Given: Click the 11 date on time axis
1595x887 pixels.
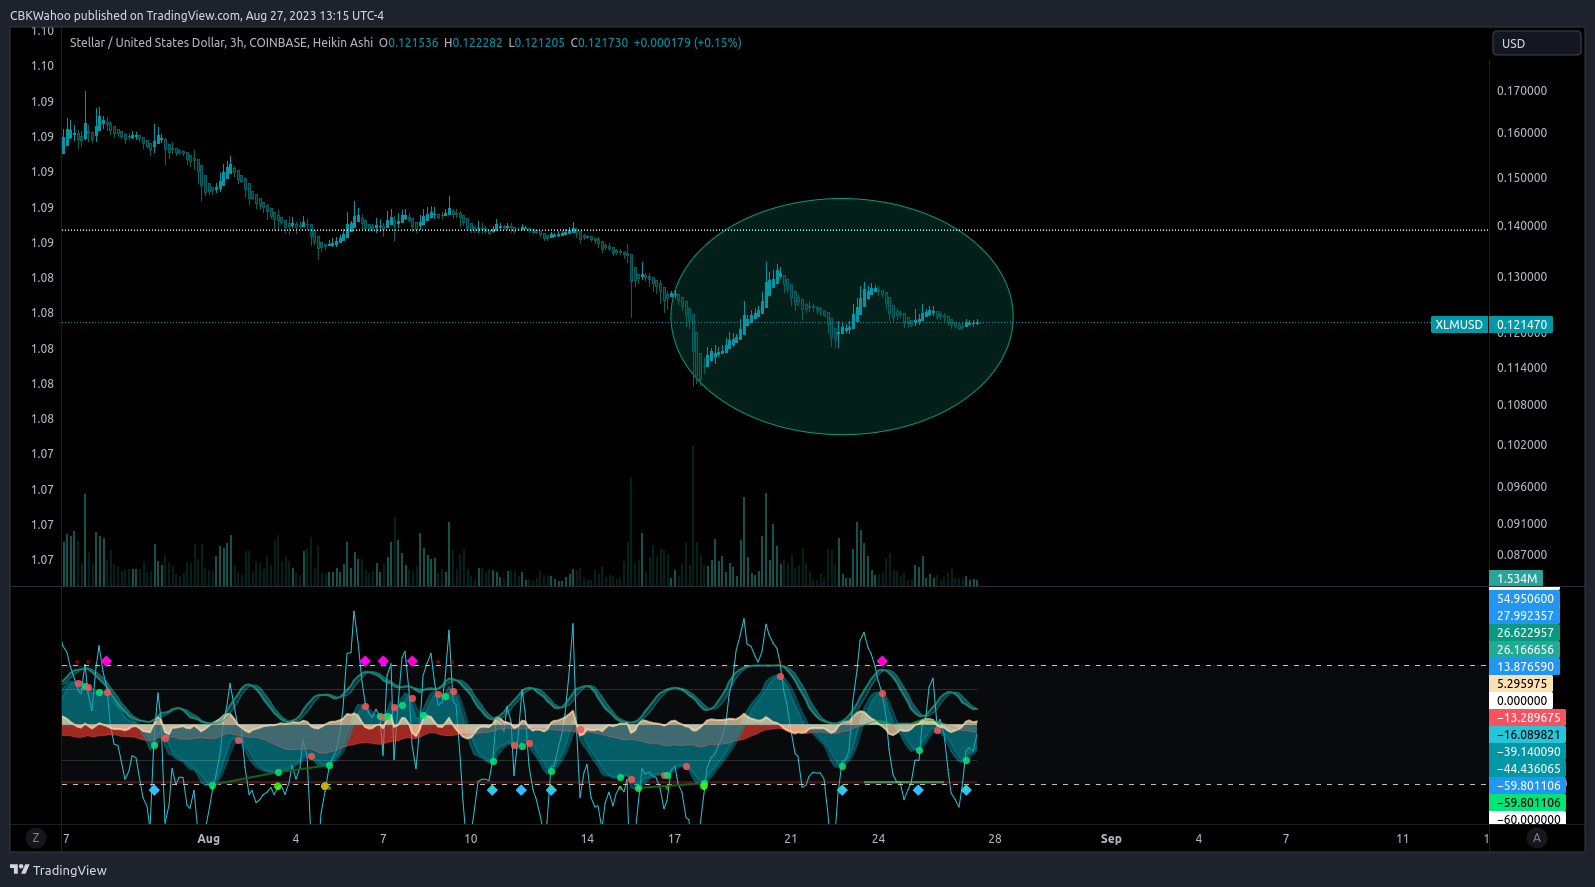Looking at the screenshot, I should tap(1402, 839).
